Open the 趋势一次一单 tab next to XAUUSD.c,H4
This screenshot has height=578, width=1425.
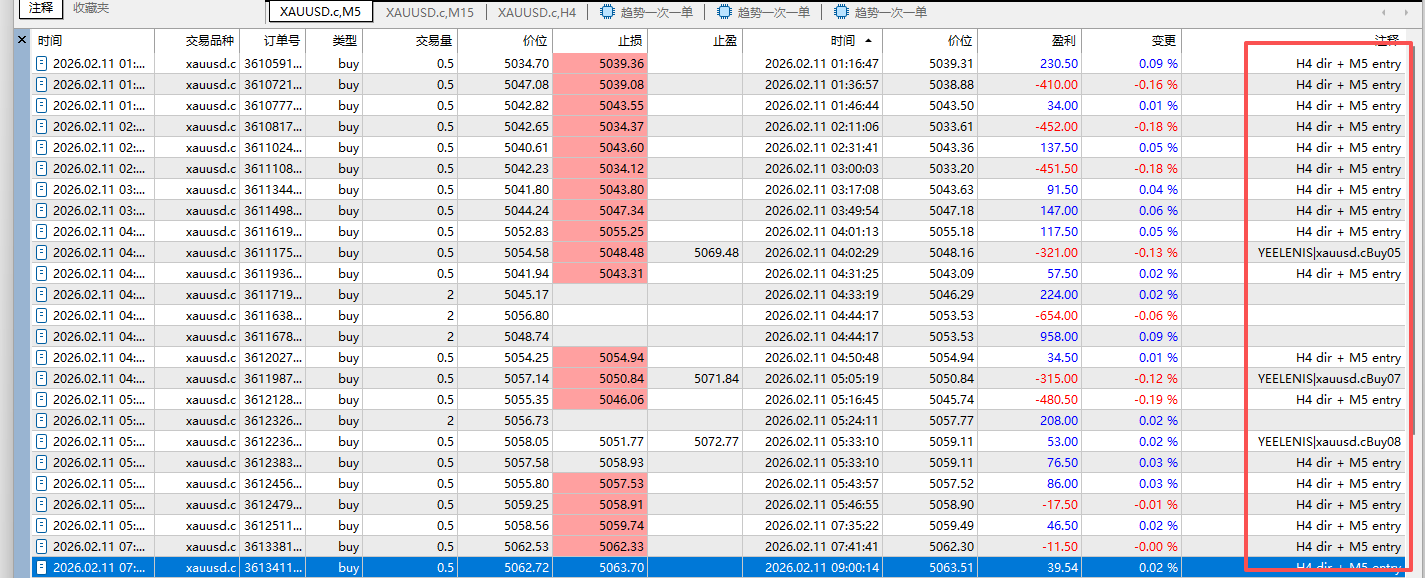pyautogui.click(x=646, y=12)
